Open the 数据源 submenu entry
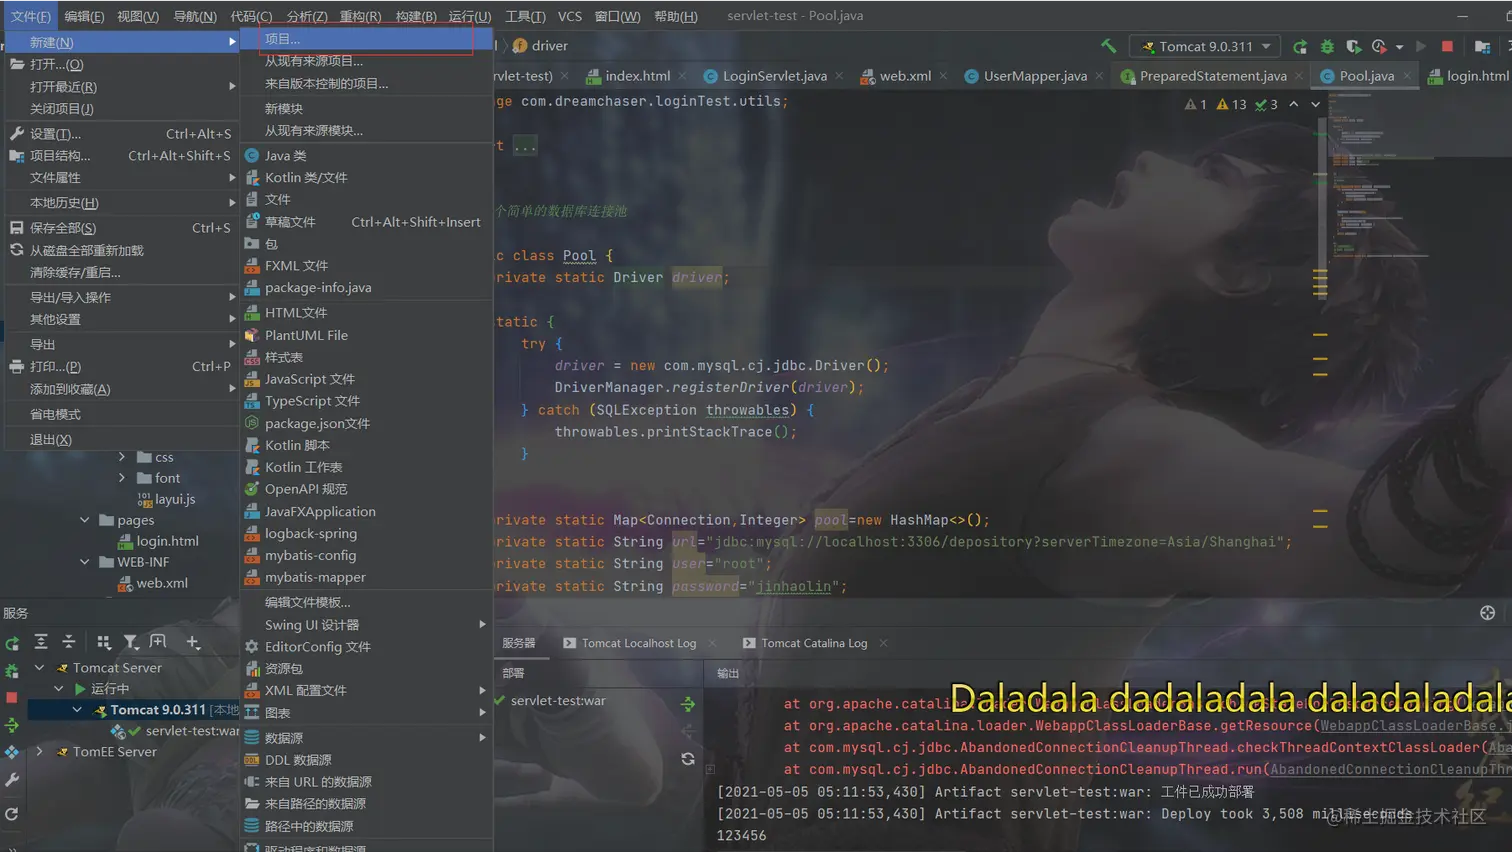Viewport: 1512px width, 852px height. point(366,737)
